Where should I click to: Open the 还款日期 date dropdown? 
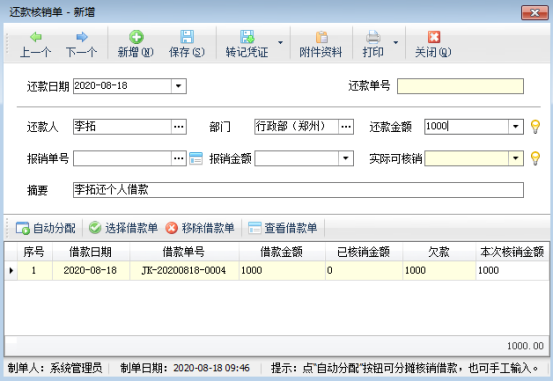(x=178, y=86)
